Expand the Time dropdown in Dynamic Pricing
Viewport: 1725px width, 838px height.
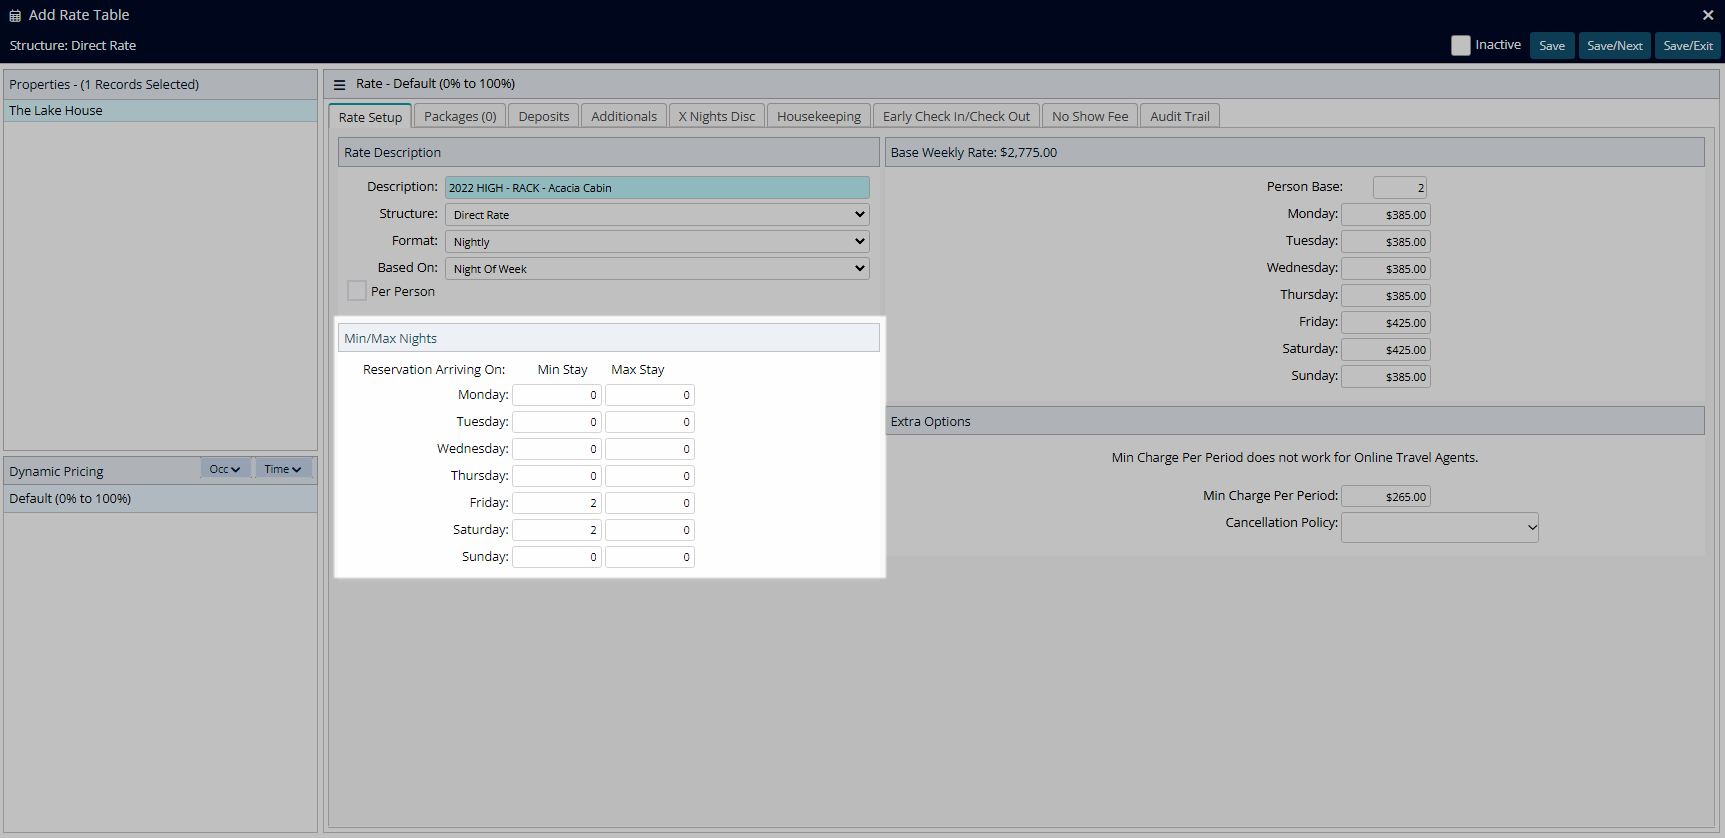pos(283,469)
